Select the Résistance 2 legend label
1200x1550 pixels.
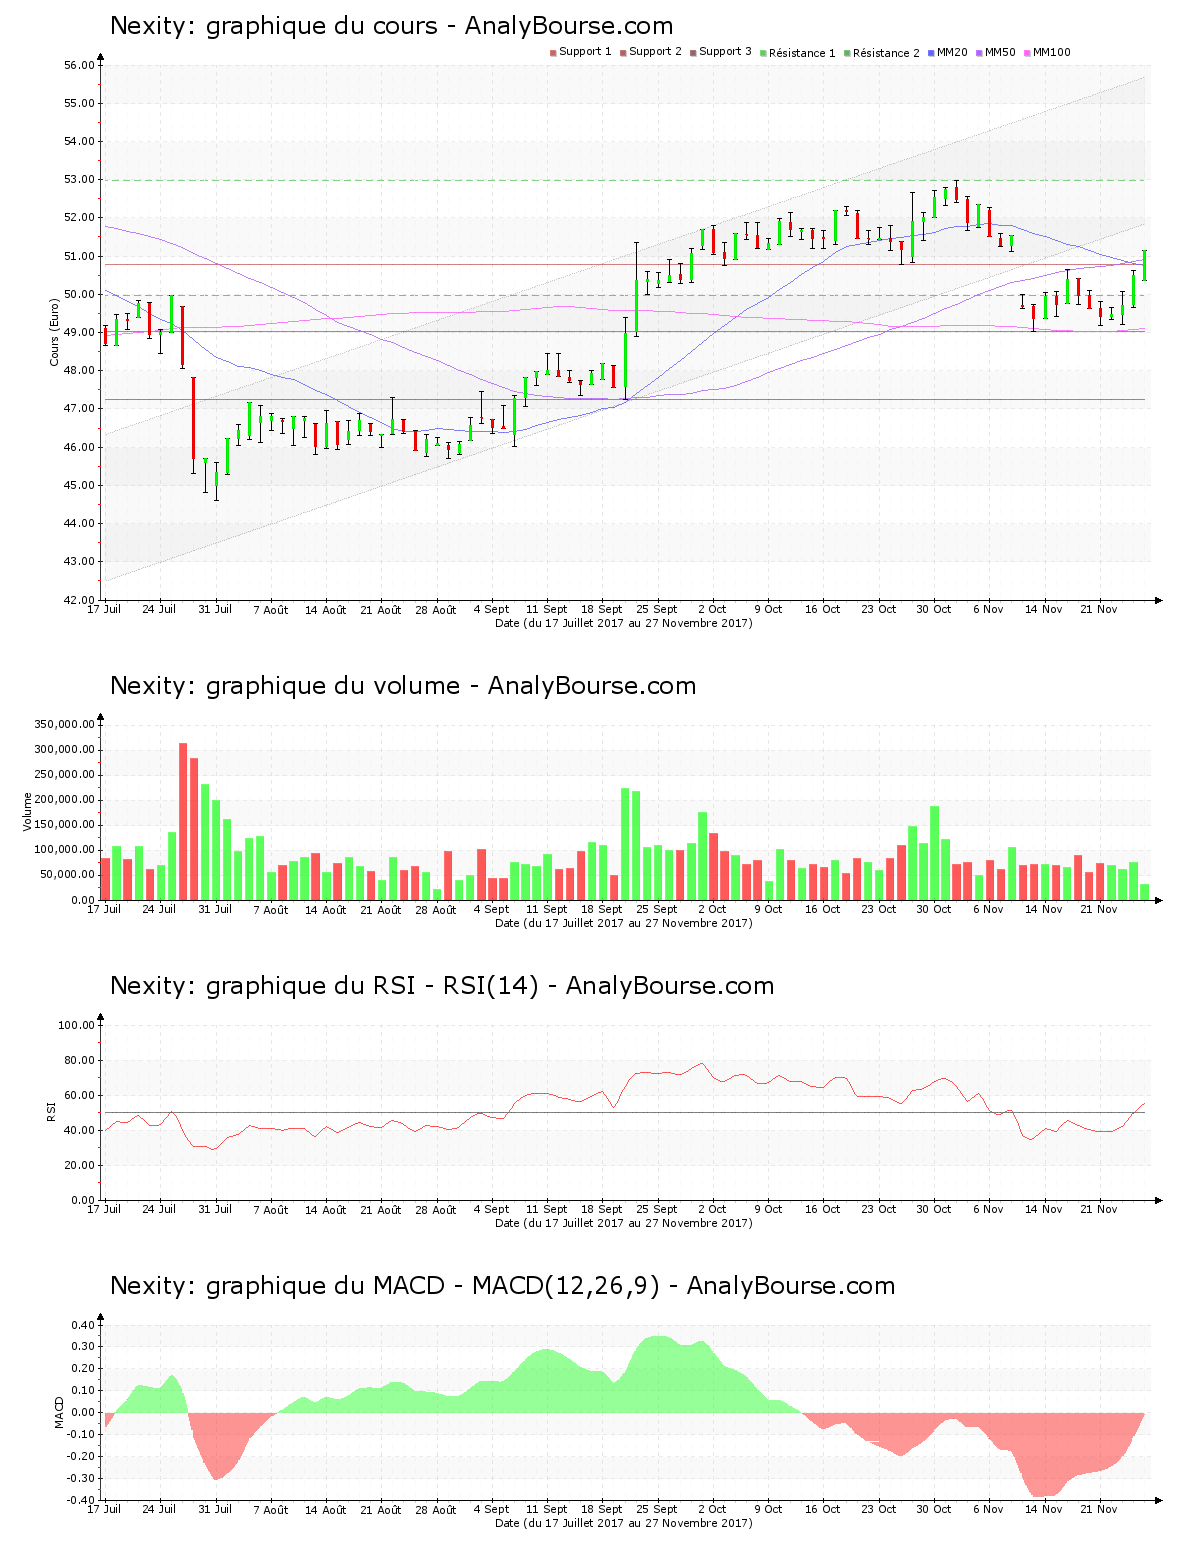(x=886, y=53)
